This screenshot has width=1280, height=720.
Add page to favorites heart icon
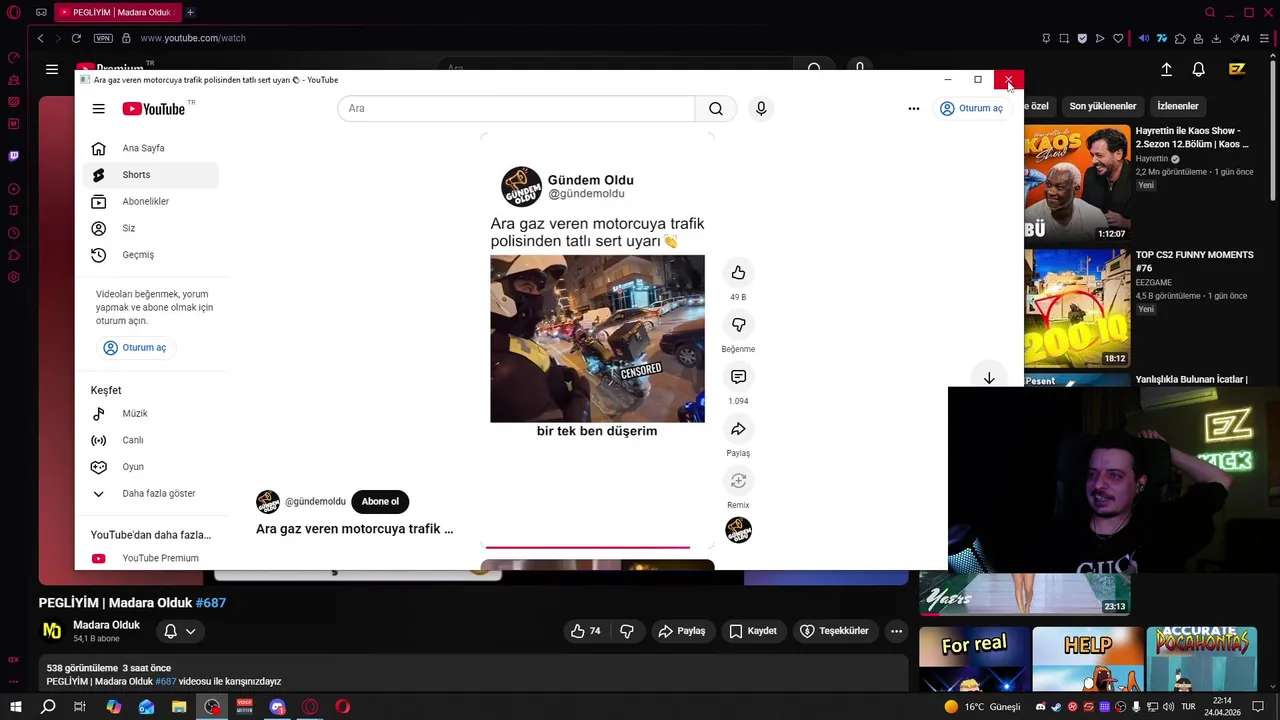(1118, 38)
